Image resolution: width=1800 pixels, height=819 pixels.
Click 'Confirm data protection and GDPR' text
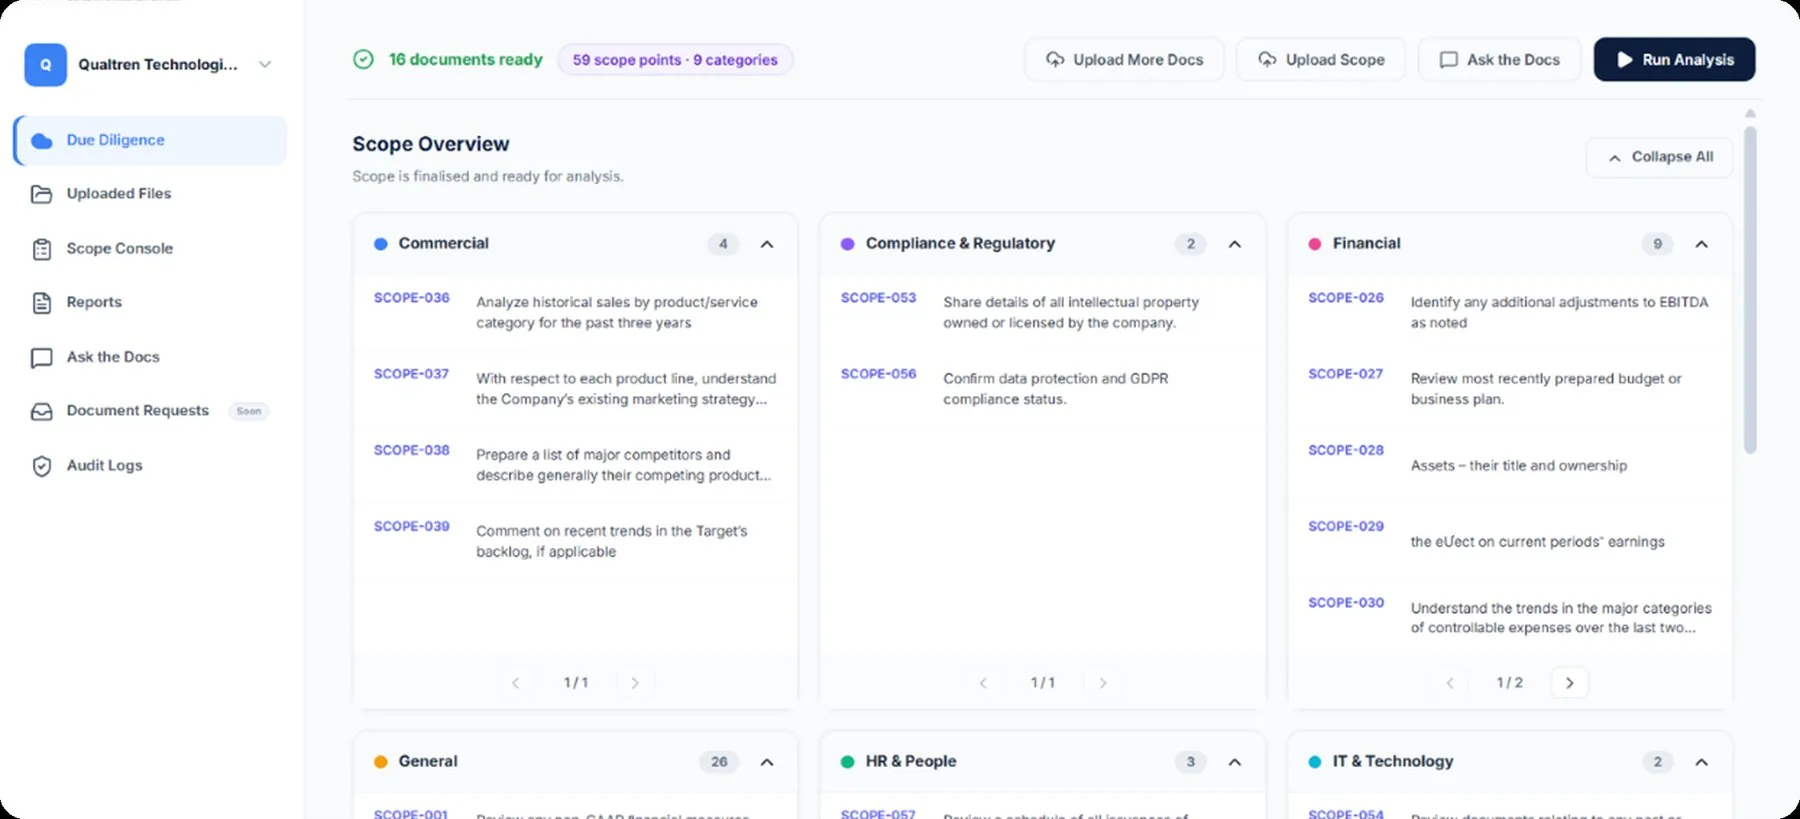1056,379
